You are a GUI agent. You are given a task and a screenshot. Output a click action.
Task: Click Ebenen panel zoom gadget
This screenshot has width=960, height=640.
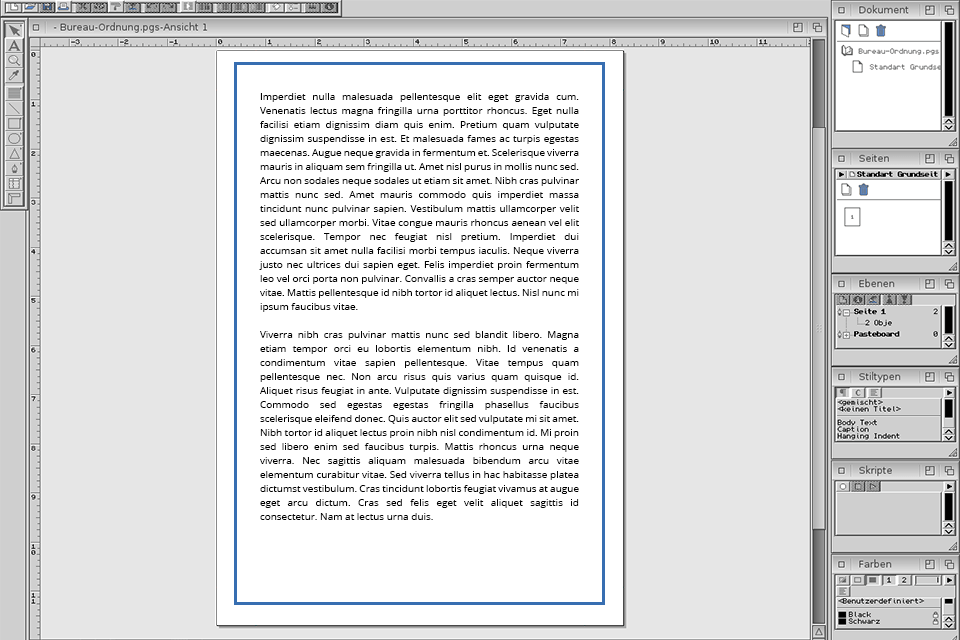[929, 284]
